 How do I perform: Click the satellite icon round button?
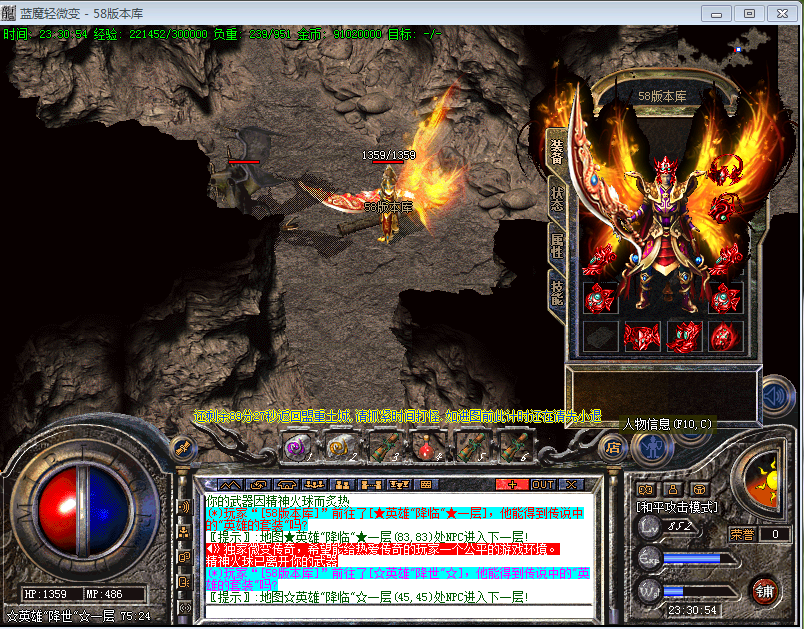[x=183, y=448]
